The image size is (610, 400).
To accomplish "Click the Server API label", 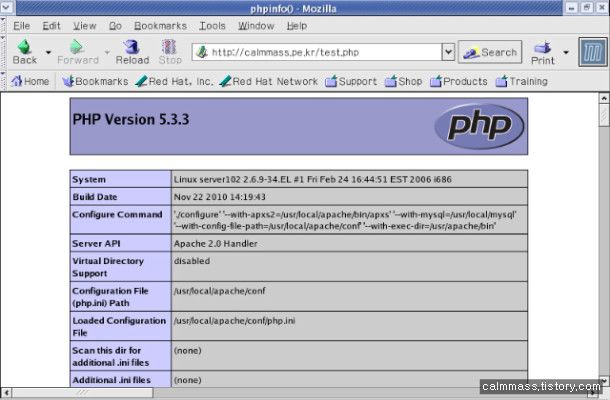I will click(96, 244).
